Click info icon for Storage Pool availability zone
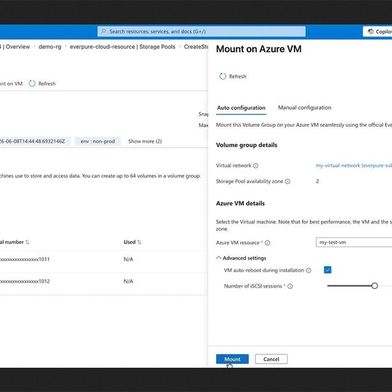This screenshot has width=392, height=392. [288, 181]
